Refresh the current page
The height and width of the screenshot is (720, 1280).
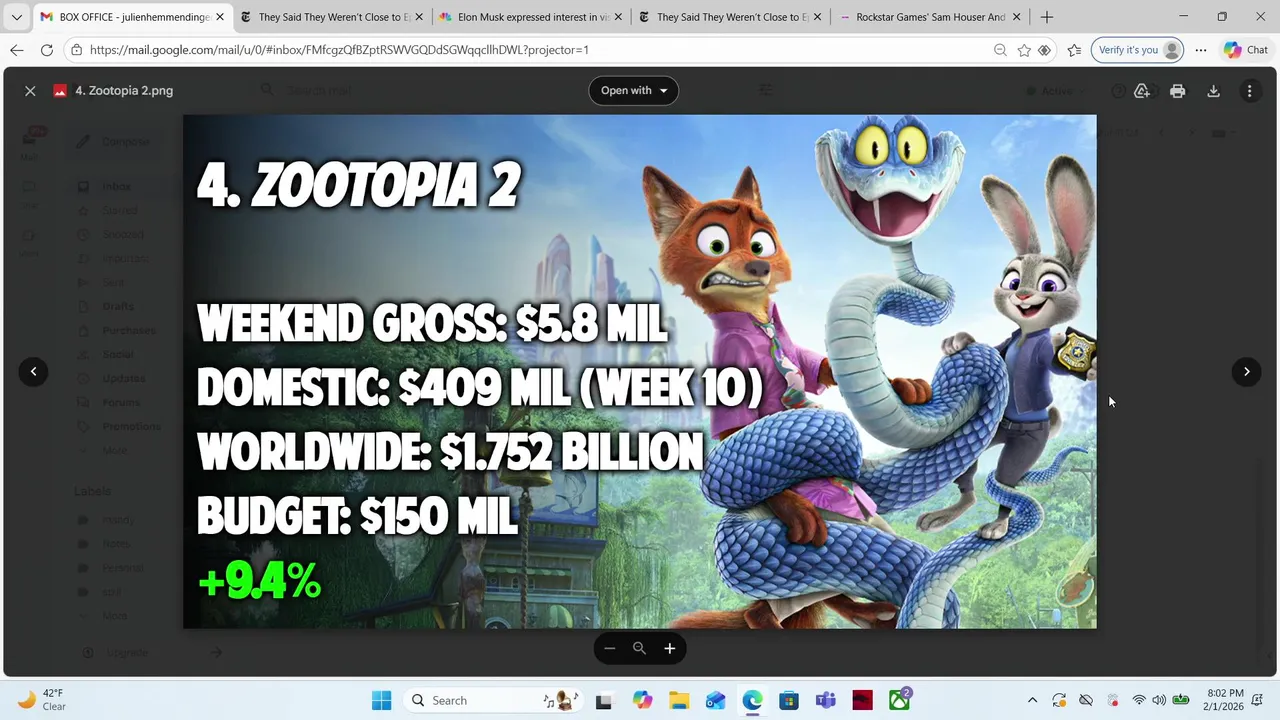47,50
